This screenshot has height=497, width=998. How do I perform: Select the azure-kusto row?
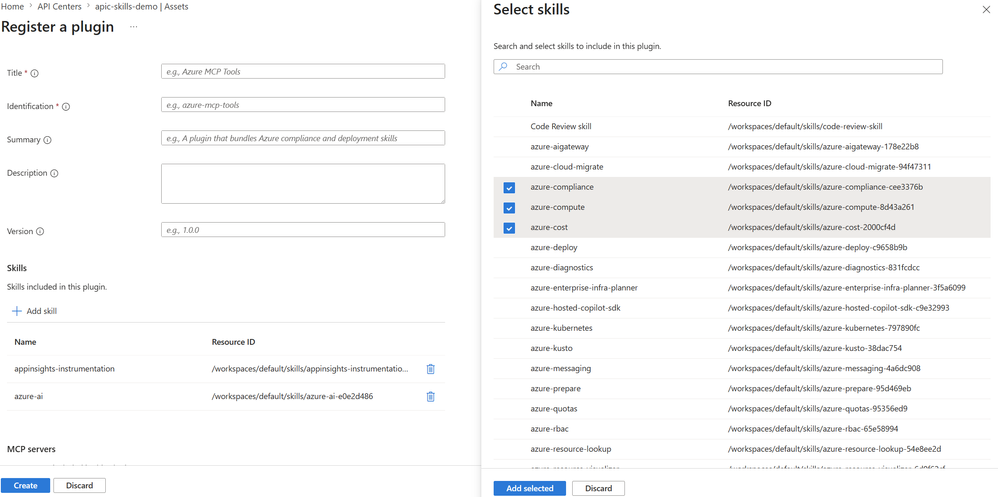[742, 348]
